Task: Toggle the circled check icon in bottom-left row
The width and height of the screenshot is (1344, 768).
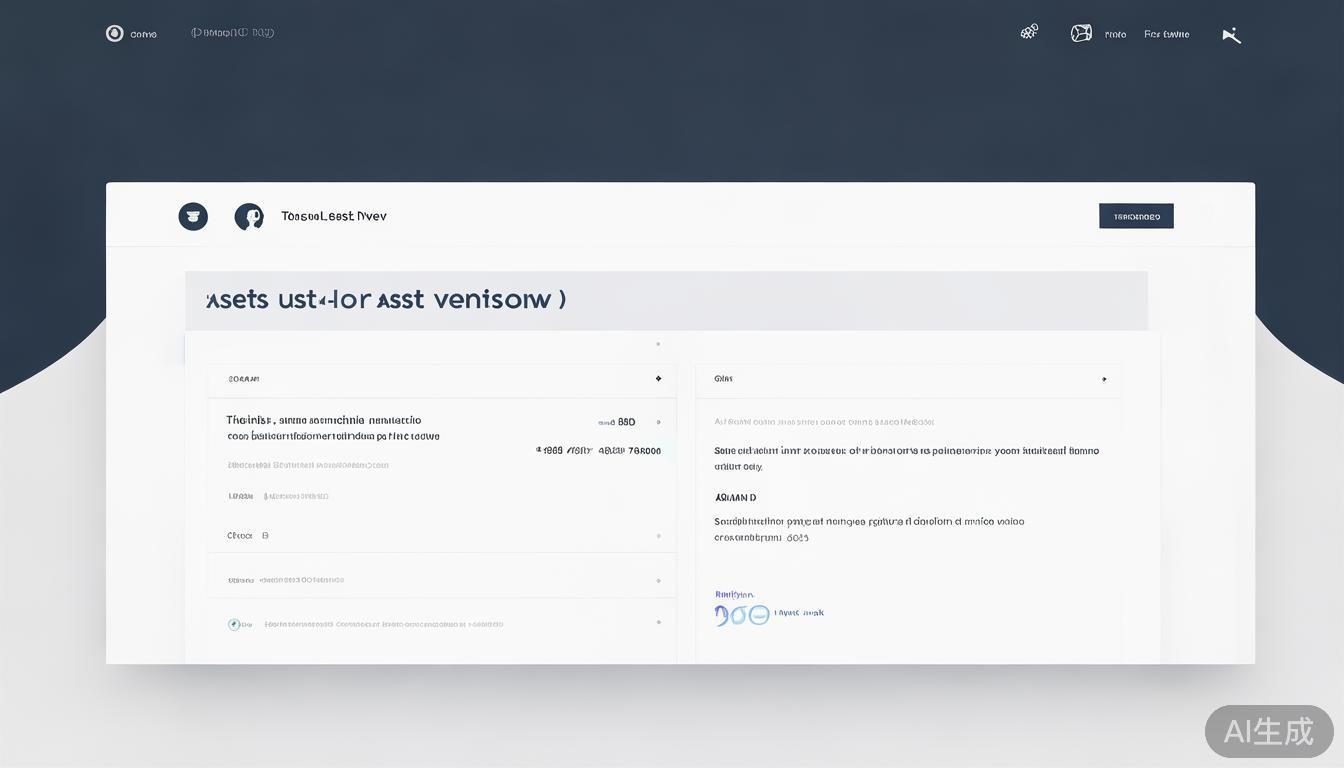Action: (x=234, y=624)
